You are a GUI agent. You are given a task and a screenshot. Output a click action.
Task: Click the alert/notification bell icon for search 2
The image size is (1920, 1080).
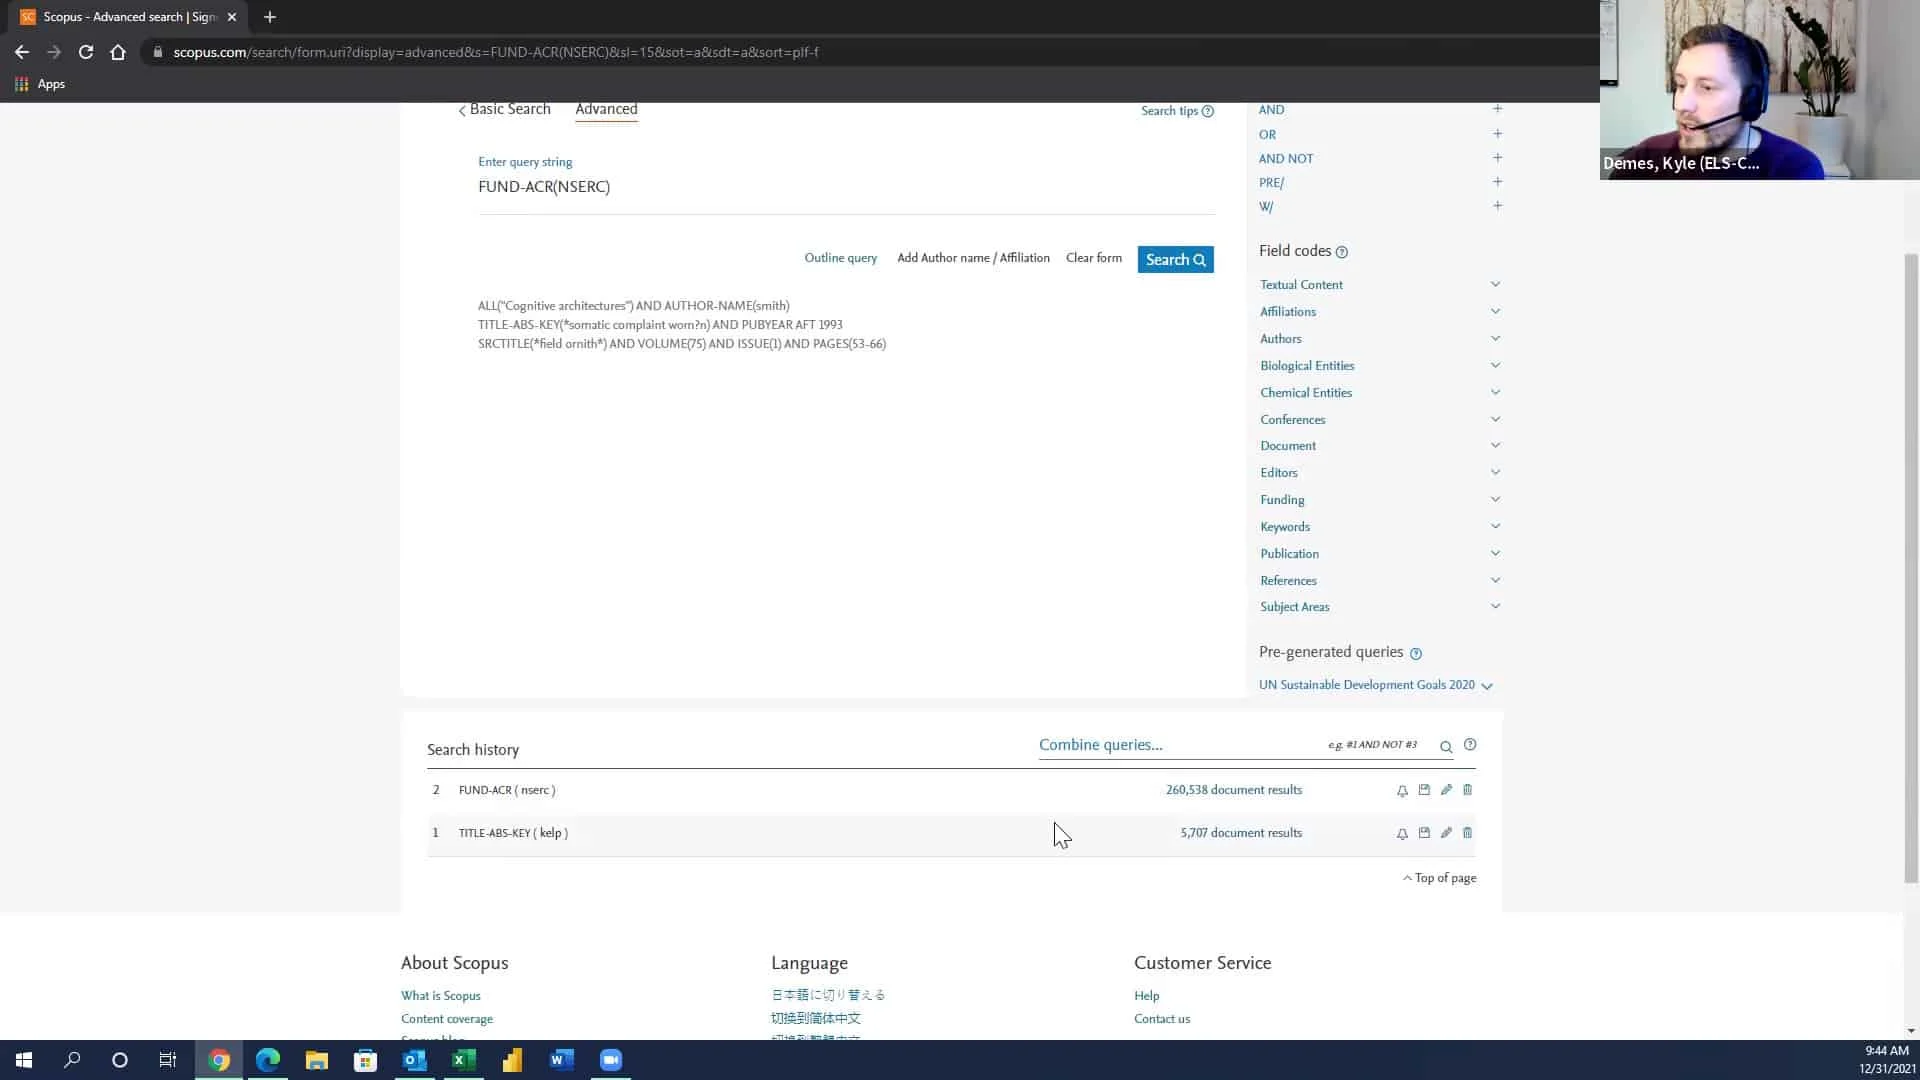point(1402,790)
